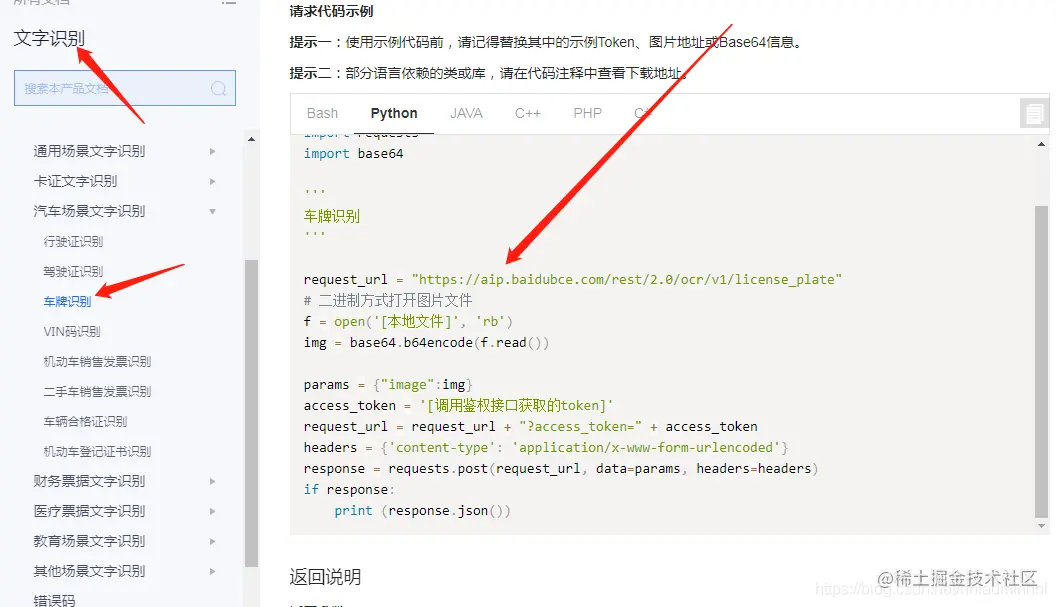Screen dimensions: 1056x607
Task: Expand 通用场景文字识别 section arrow
Action: point(212,152)
